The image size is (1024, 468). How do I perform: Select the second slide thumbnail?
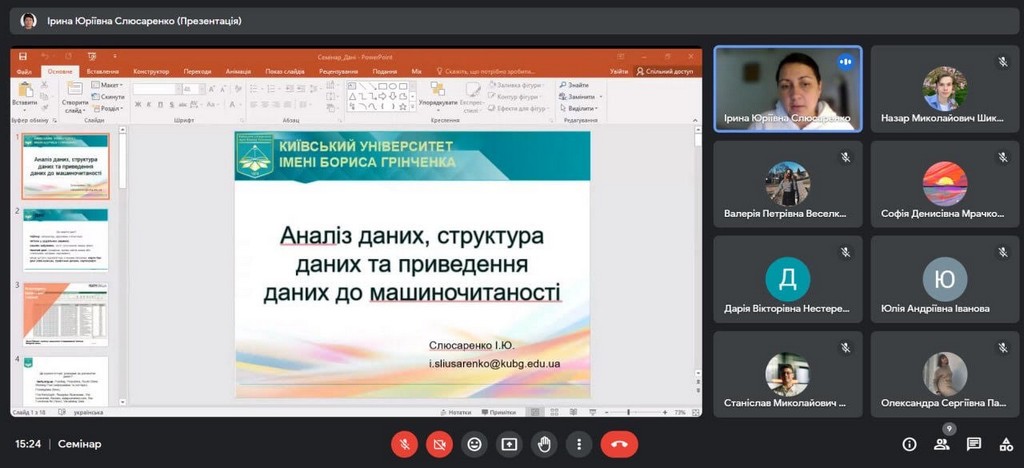tap(65, 240)
